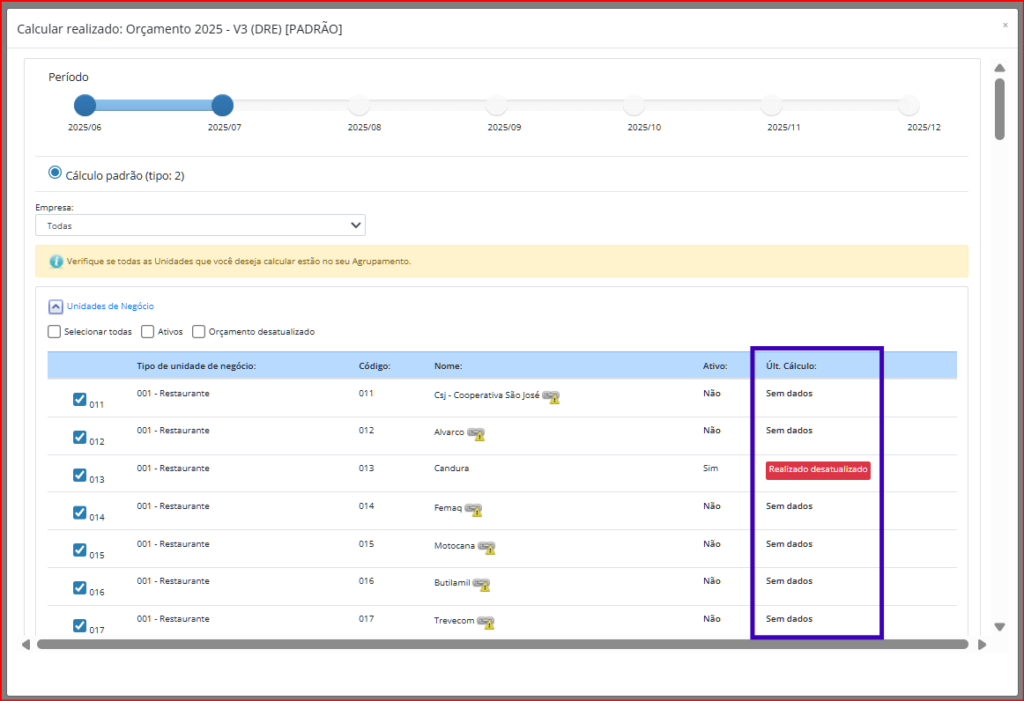
Task: Close the Calcular realizado dialog
Action: click(x=1005, y=25)
